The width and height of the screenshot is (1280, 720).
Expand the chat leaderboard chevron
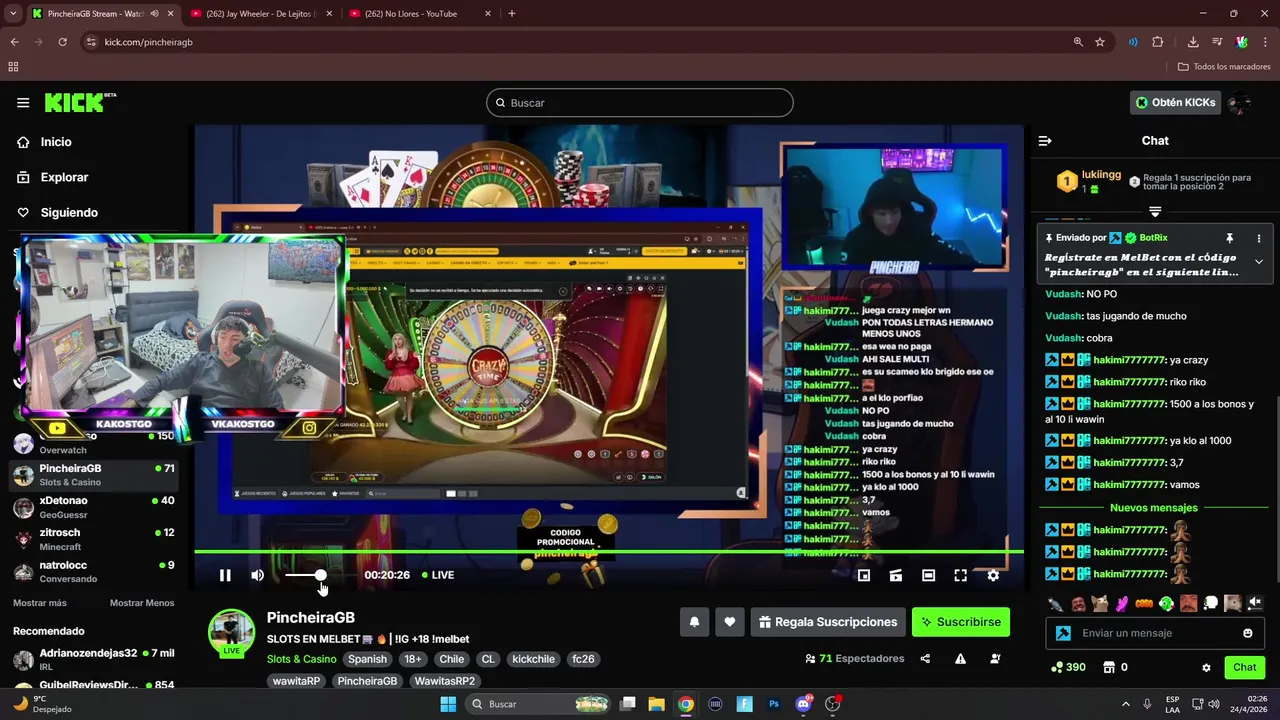tap(1155, 211)
